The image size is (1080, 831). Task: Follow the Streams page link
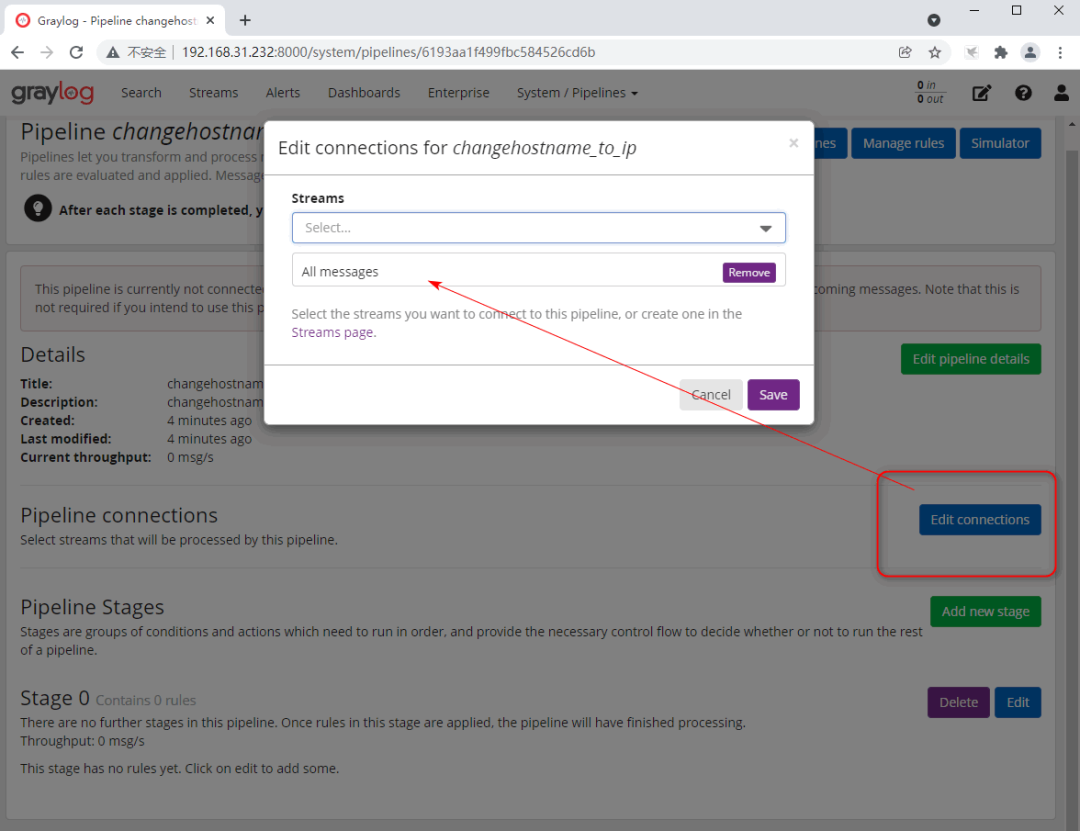[x=333, y=332]
